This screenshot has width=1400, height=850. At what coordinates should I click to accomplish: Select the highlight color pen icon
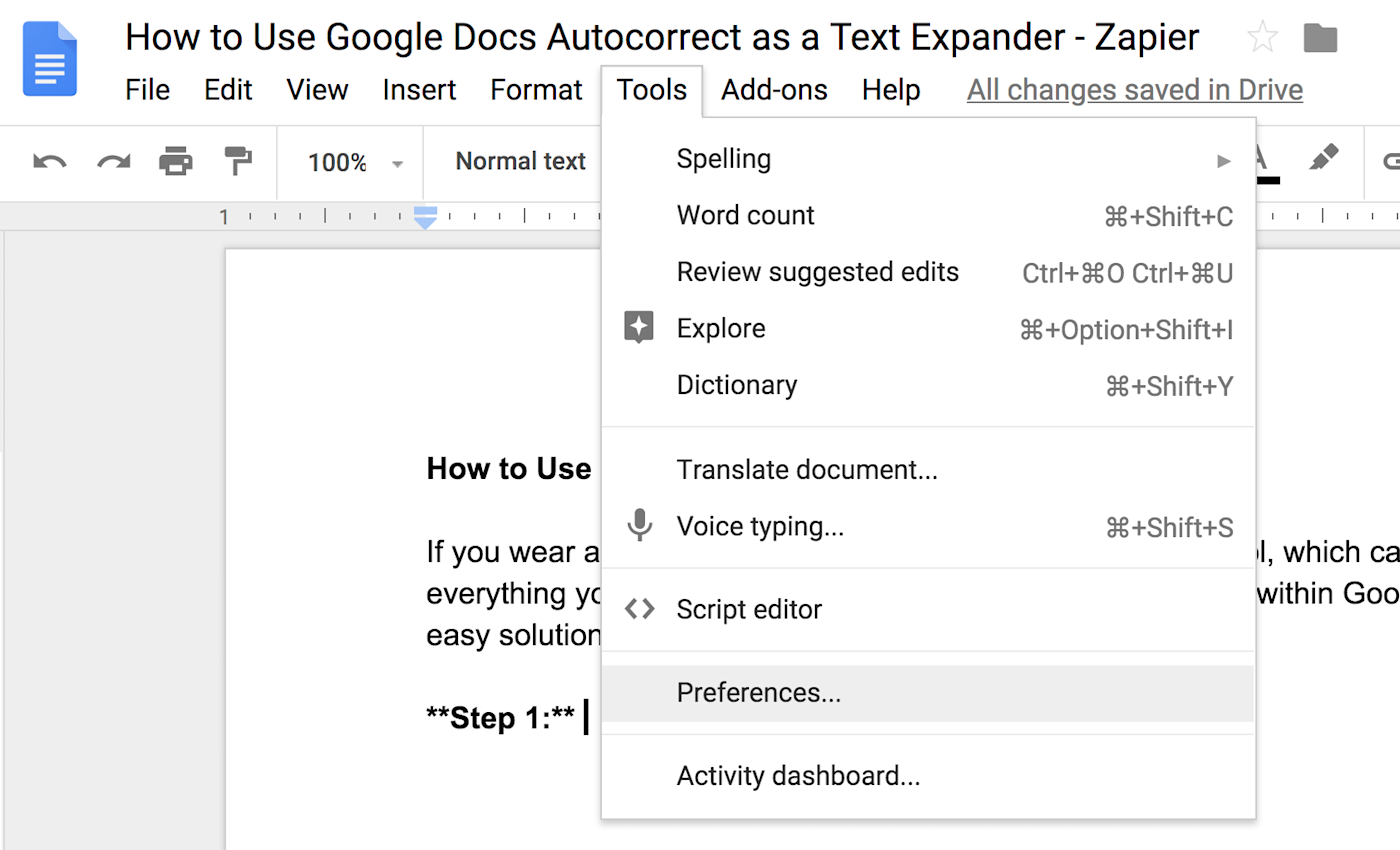coord(1323,160)
